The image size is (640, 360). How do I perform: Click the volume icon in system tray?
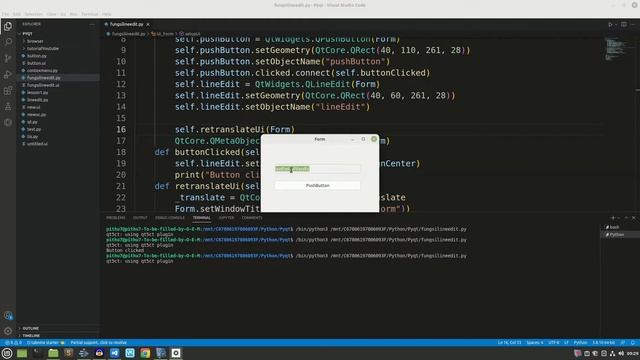pos(621,353)
